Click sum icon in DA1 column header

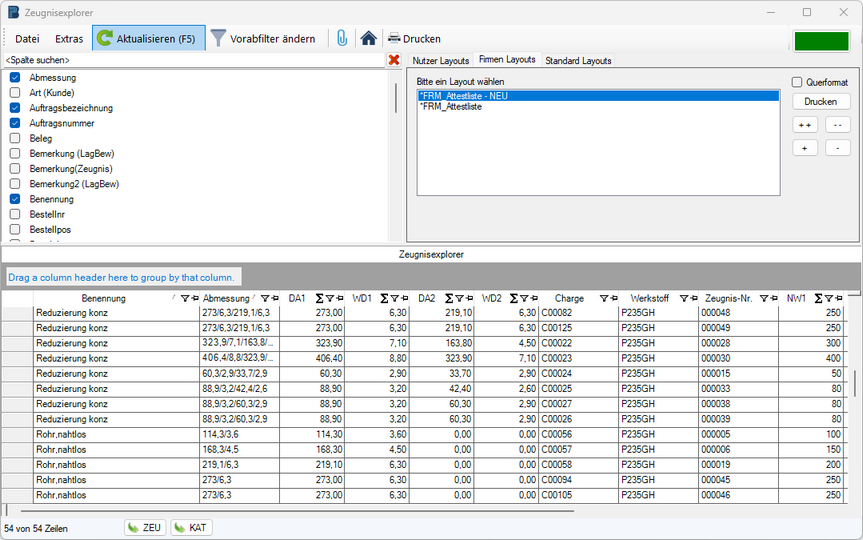[x=319, y=298]
